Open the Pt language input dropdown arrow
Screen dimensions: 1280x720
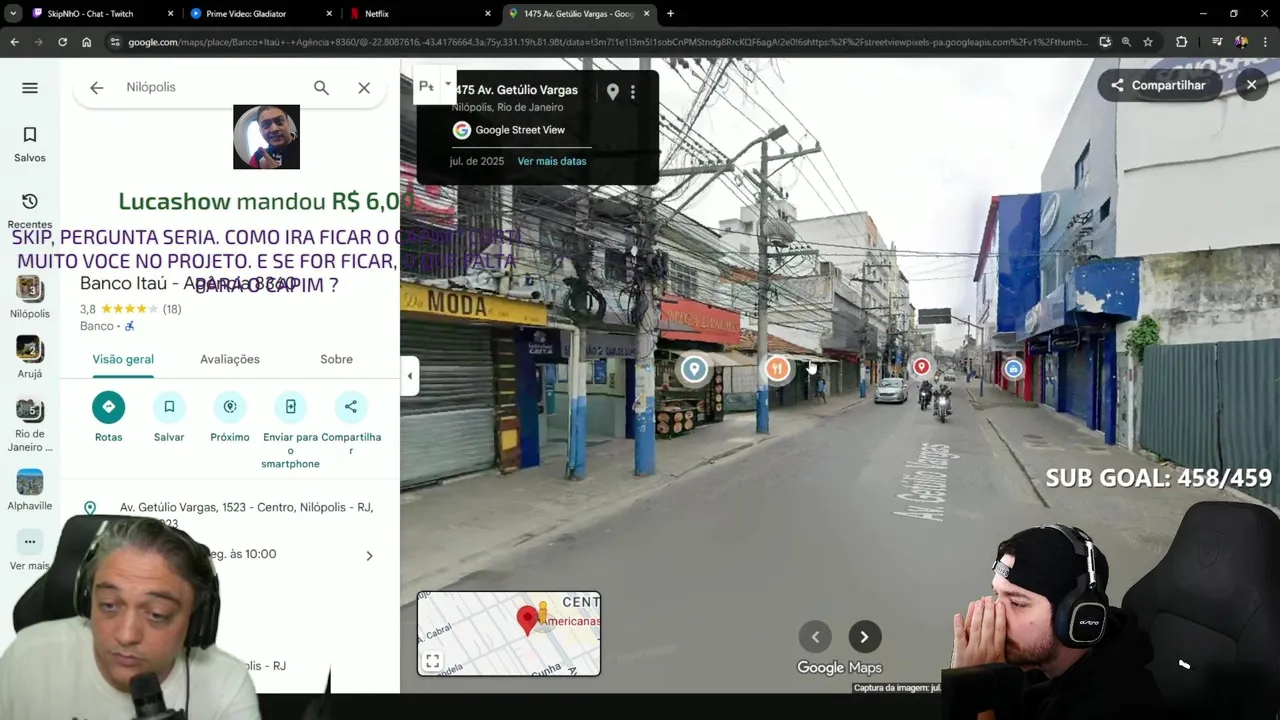448,84
